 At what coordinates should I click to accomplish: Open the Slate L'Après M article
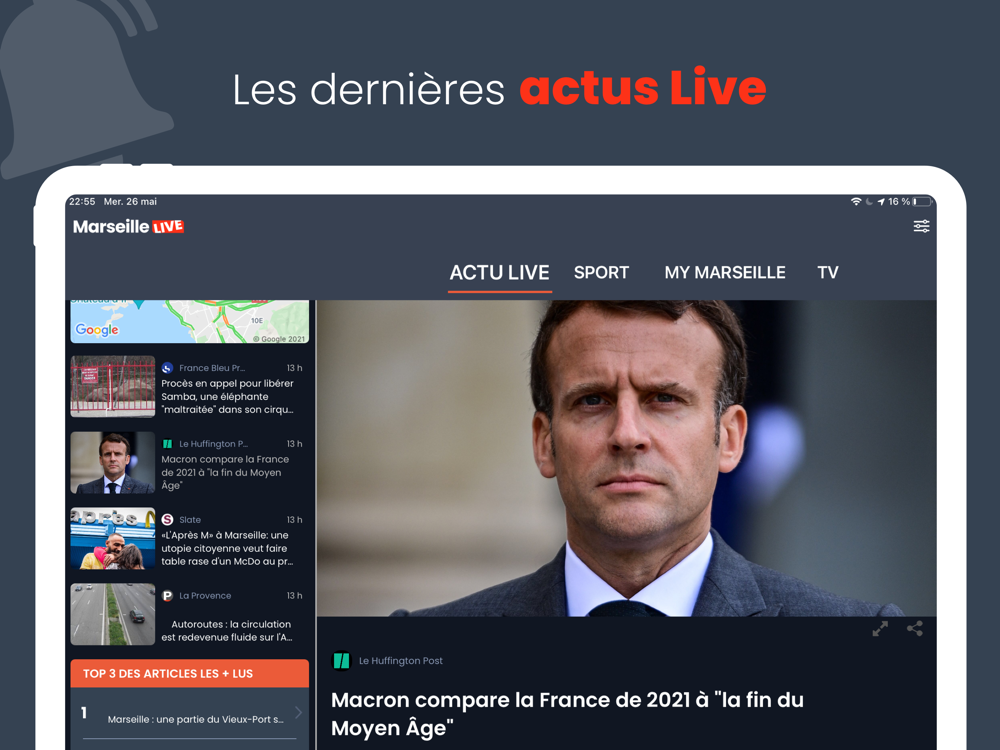189,539
